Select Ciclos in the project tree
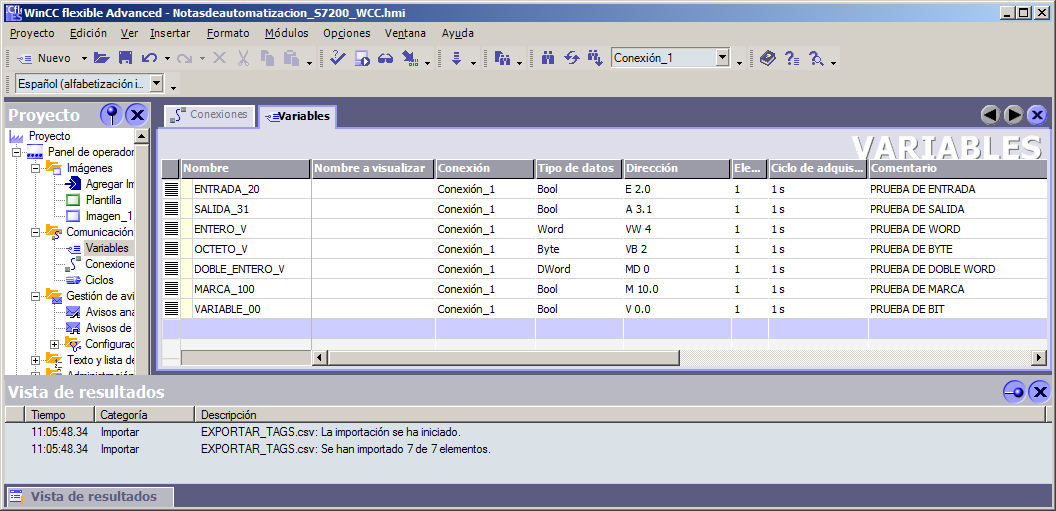Viewport: 1056px width, 511px height. pyautogui.click(x=99, y=280)
